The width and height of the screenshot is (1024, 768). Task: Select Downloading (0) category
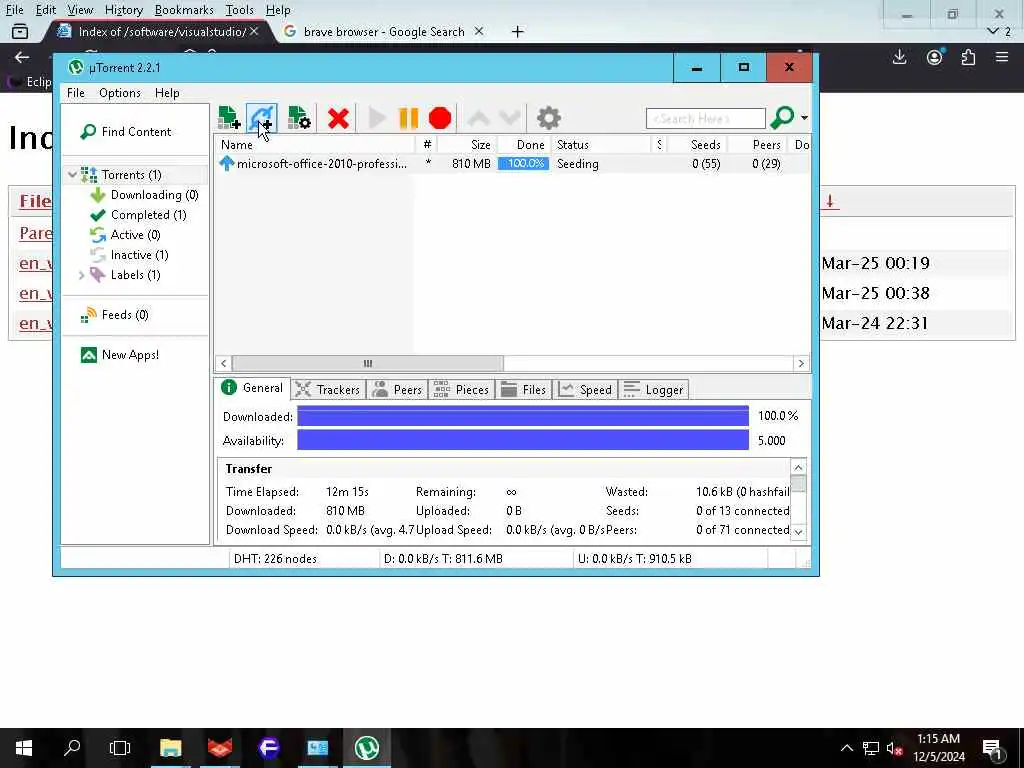tap(144, 195)
